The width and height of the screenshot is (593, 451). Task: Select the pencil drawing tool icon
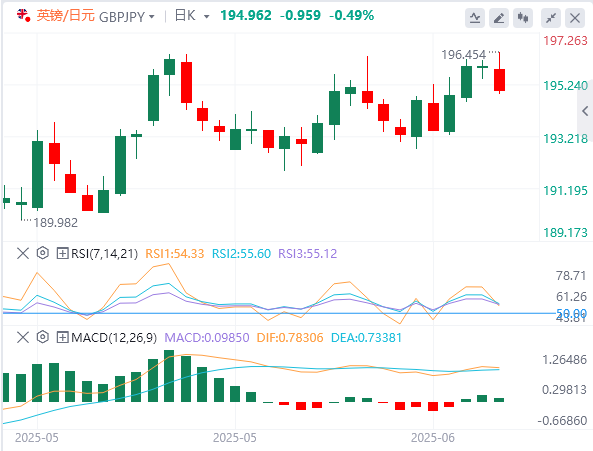tap(499, 17)
